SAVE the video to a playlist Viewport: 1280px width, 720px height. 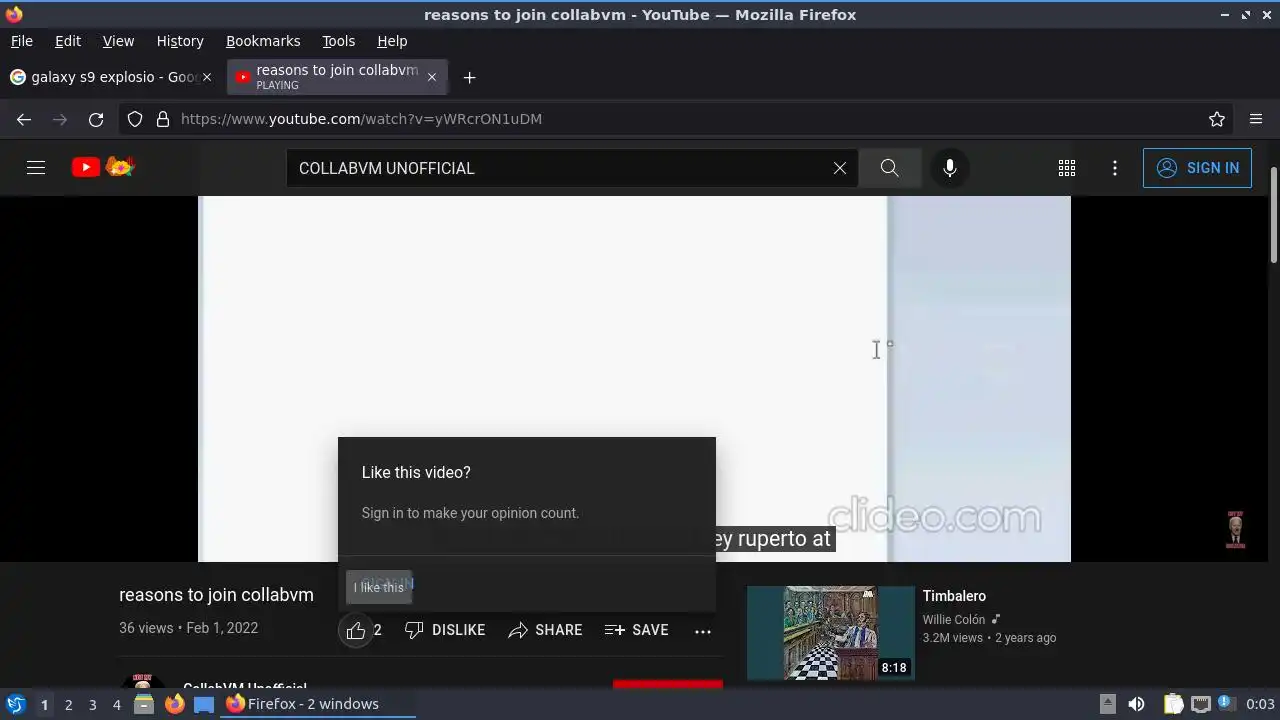click(637, 630)
